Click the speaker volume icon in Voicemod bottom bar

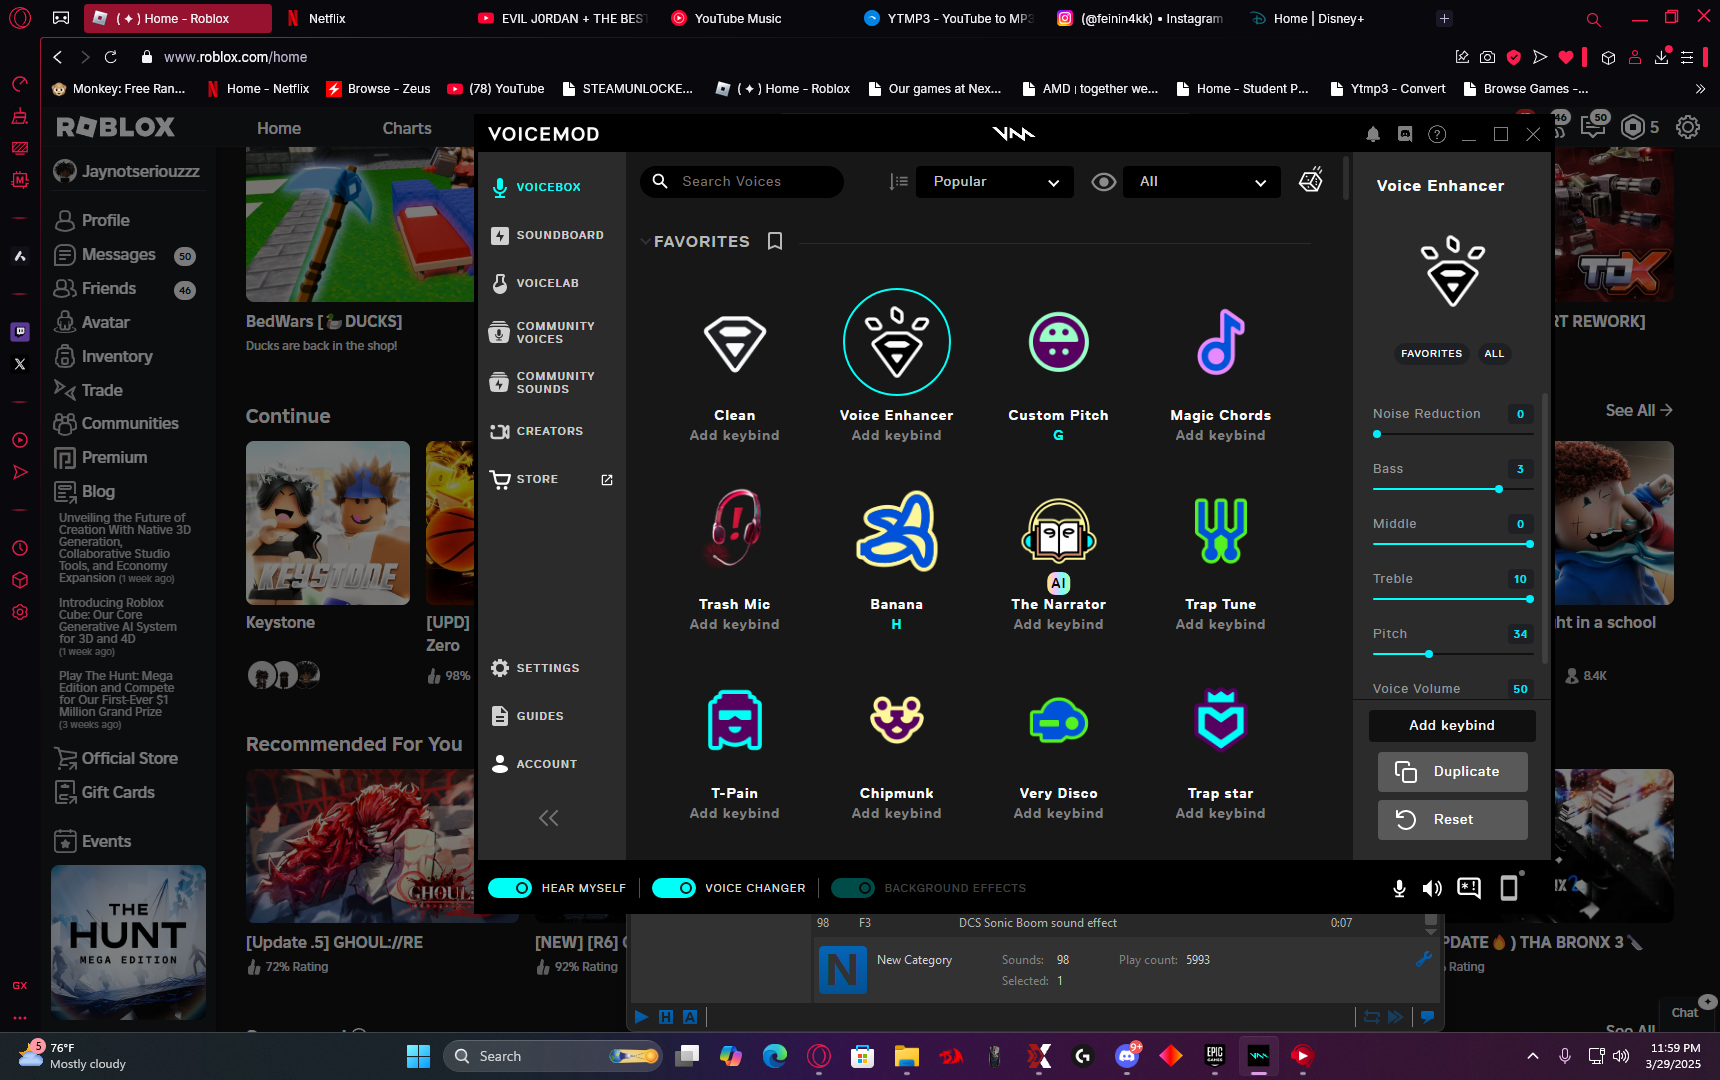[x=1432, y=888]
